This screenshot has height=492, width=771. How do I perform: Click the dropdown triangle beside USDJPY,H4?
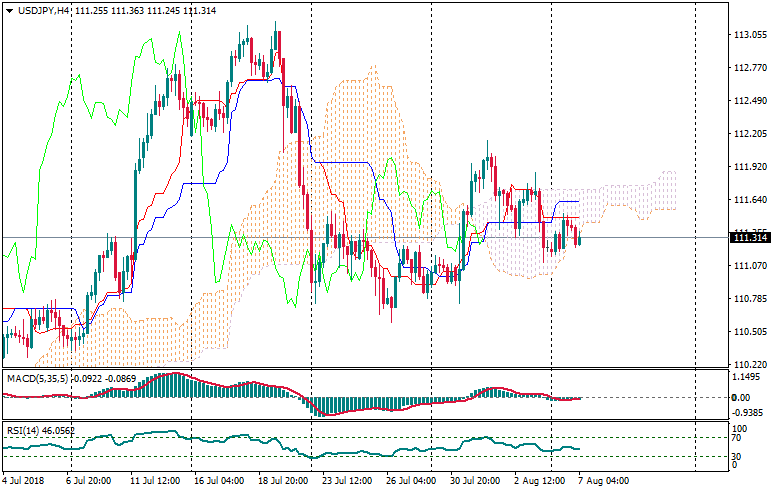9,10
